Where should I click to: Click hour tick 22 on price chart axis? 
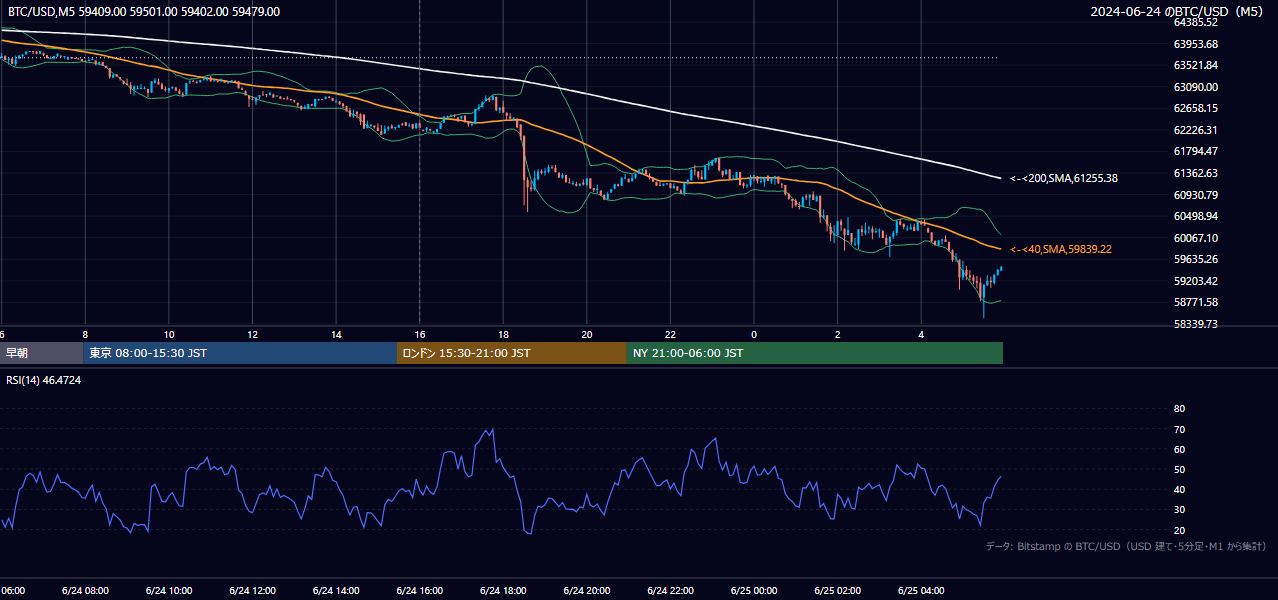click(670, 334)
